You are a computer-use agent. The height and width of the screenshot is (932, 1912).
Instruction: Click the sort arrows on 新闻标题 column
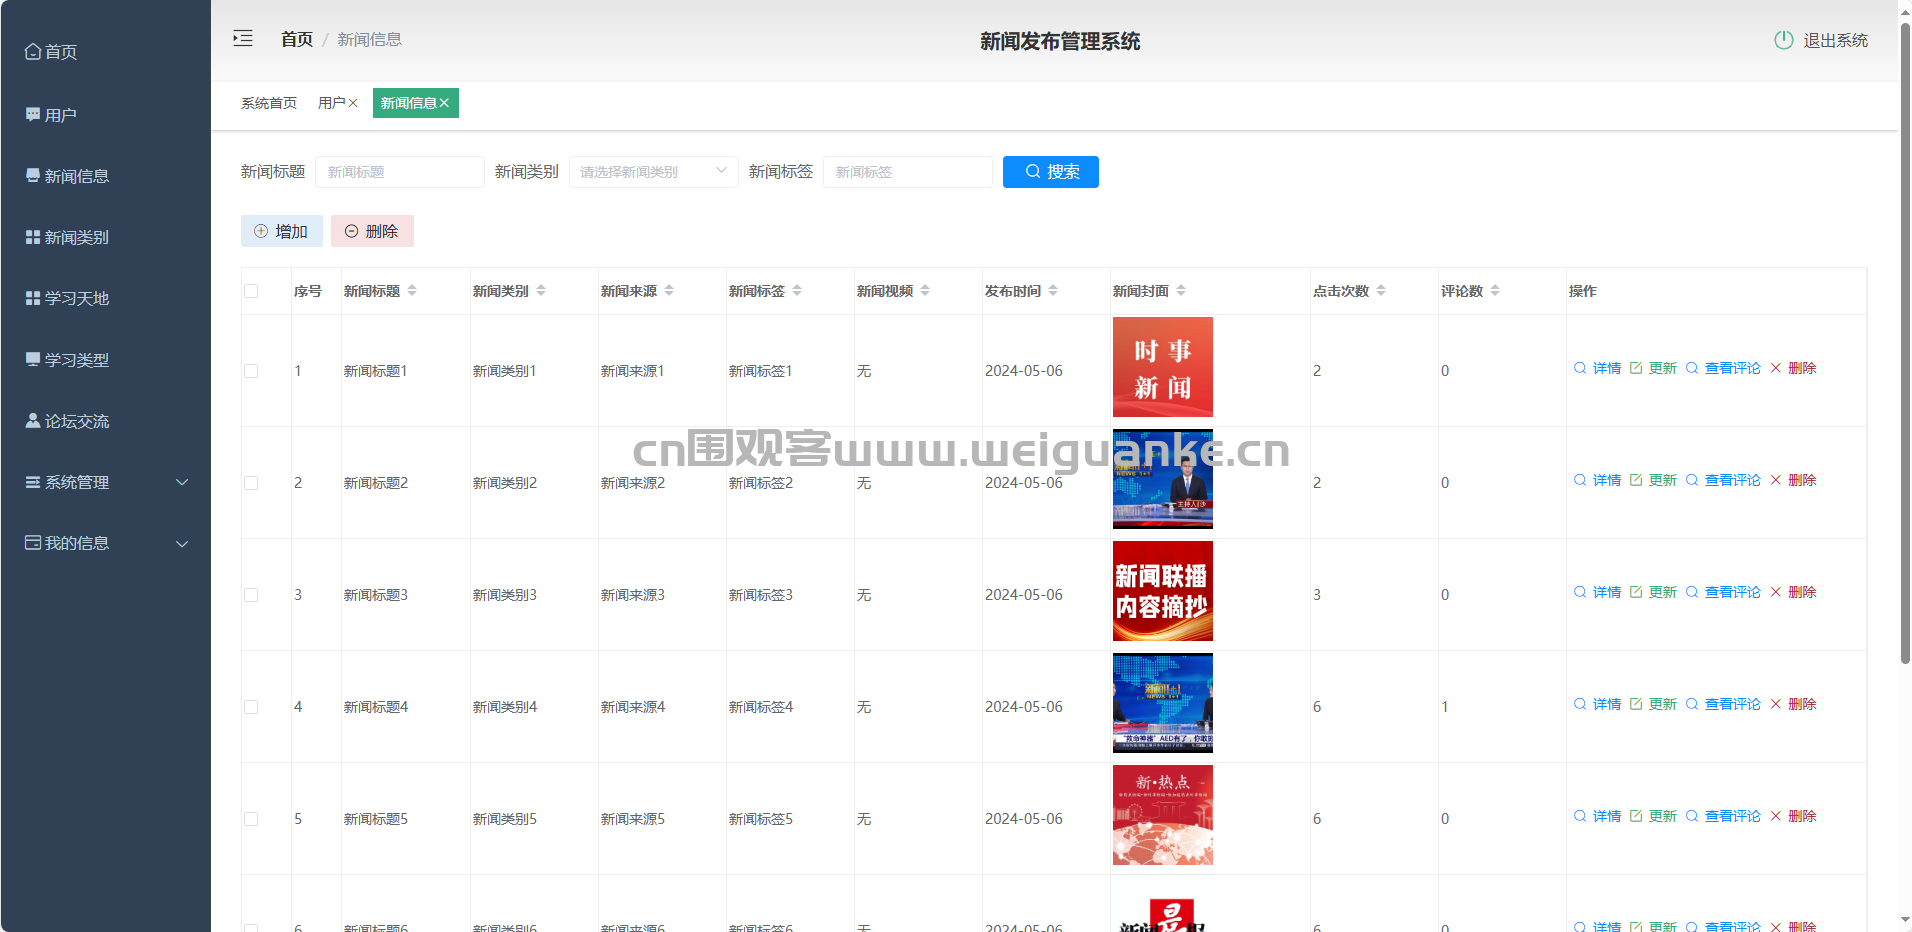[x=412, y=291]
